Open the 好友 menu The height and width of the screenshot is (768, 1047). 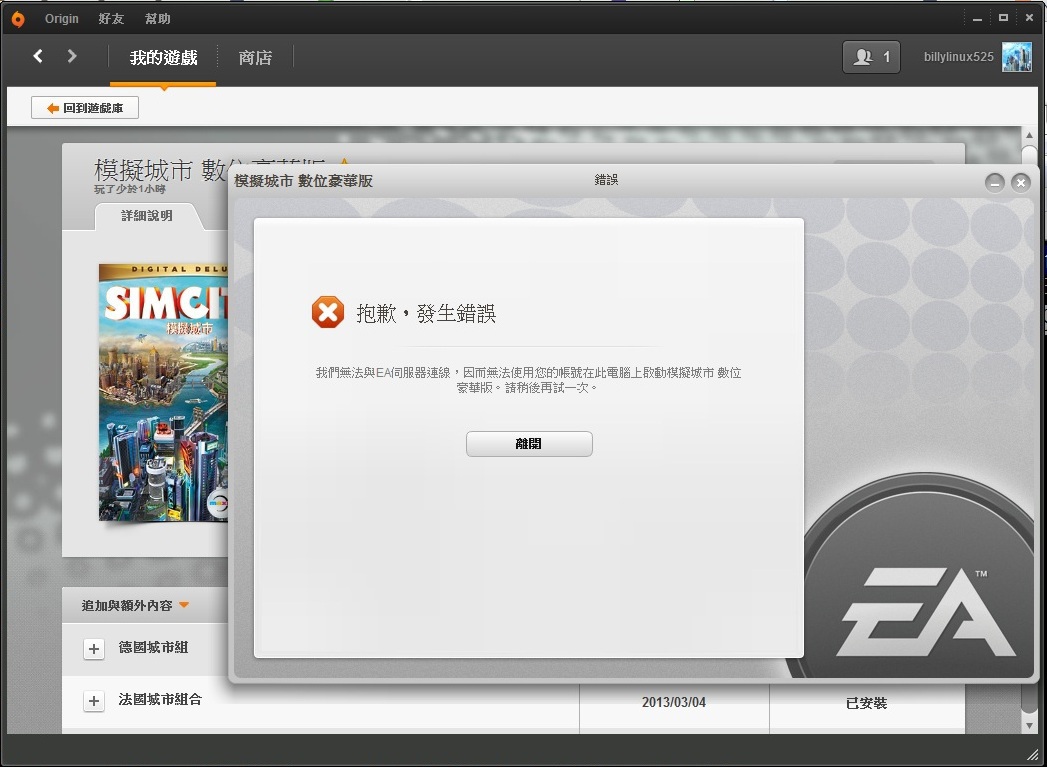[112, 19]
